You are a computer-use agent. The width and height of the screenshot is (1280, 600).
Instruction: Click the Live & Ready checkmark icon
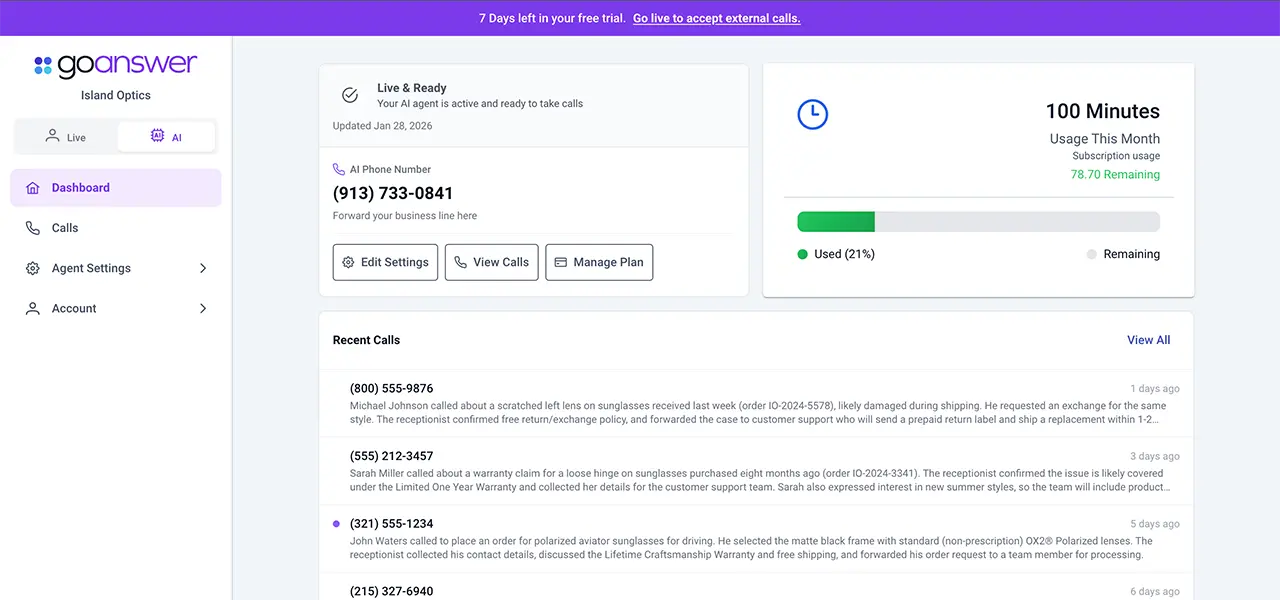350,95
